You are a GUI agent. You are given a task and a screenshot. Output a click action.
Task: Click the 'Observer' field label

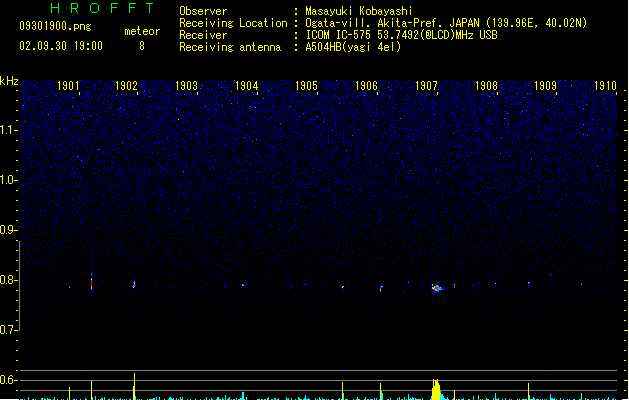[x=203, y=11]
